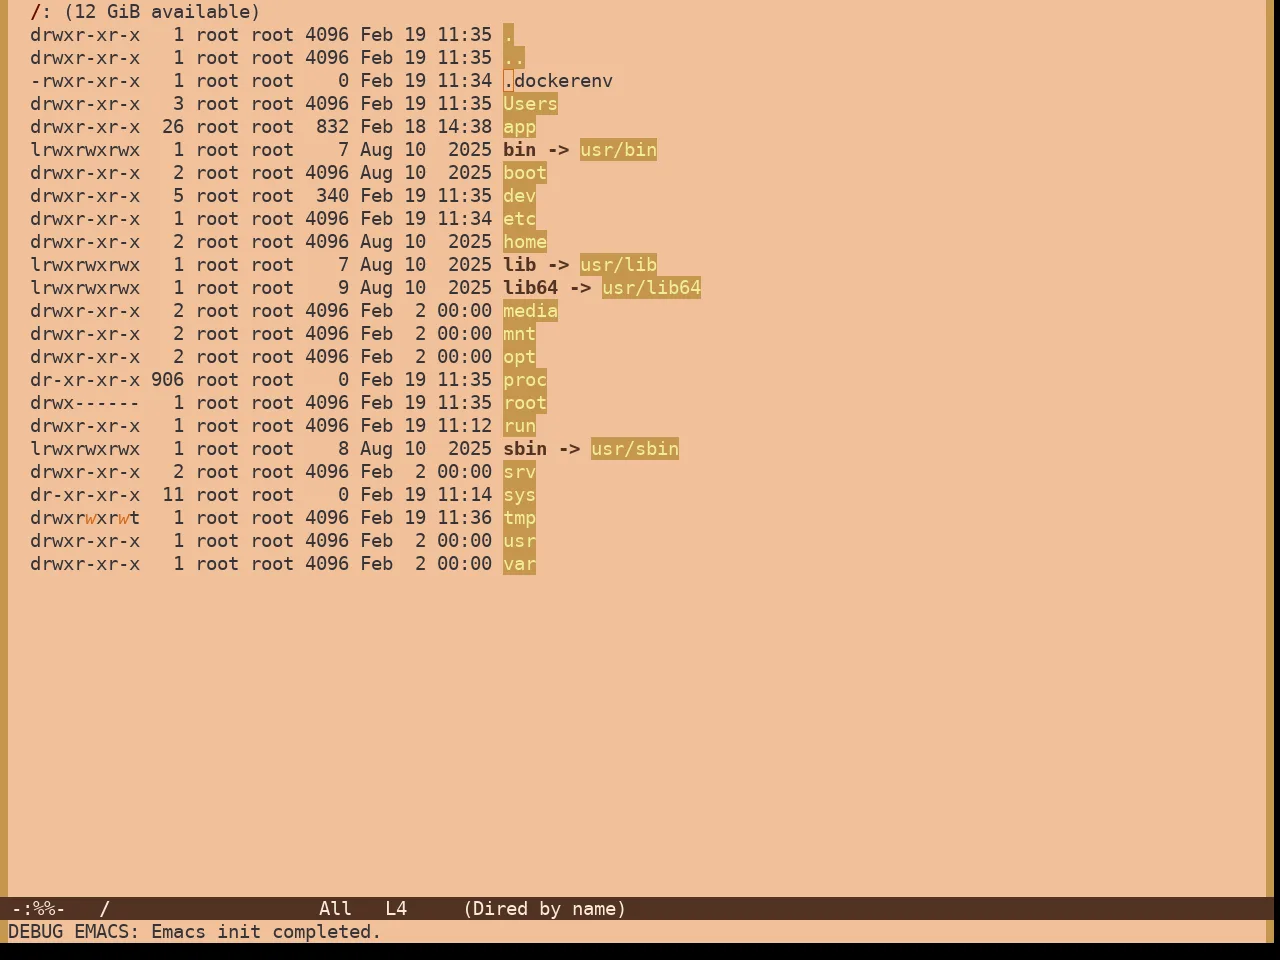This screenshot has height=960, width=1280.
Task: Click the parent directory '..' entry
Action: (514, 58)
